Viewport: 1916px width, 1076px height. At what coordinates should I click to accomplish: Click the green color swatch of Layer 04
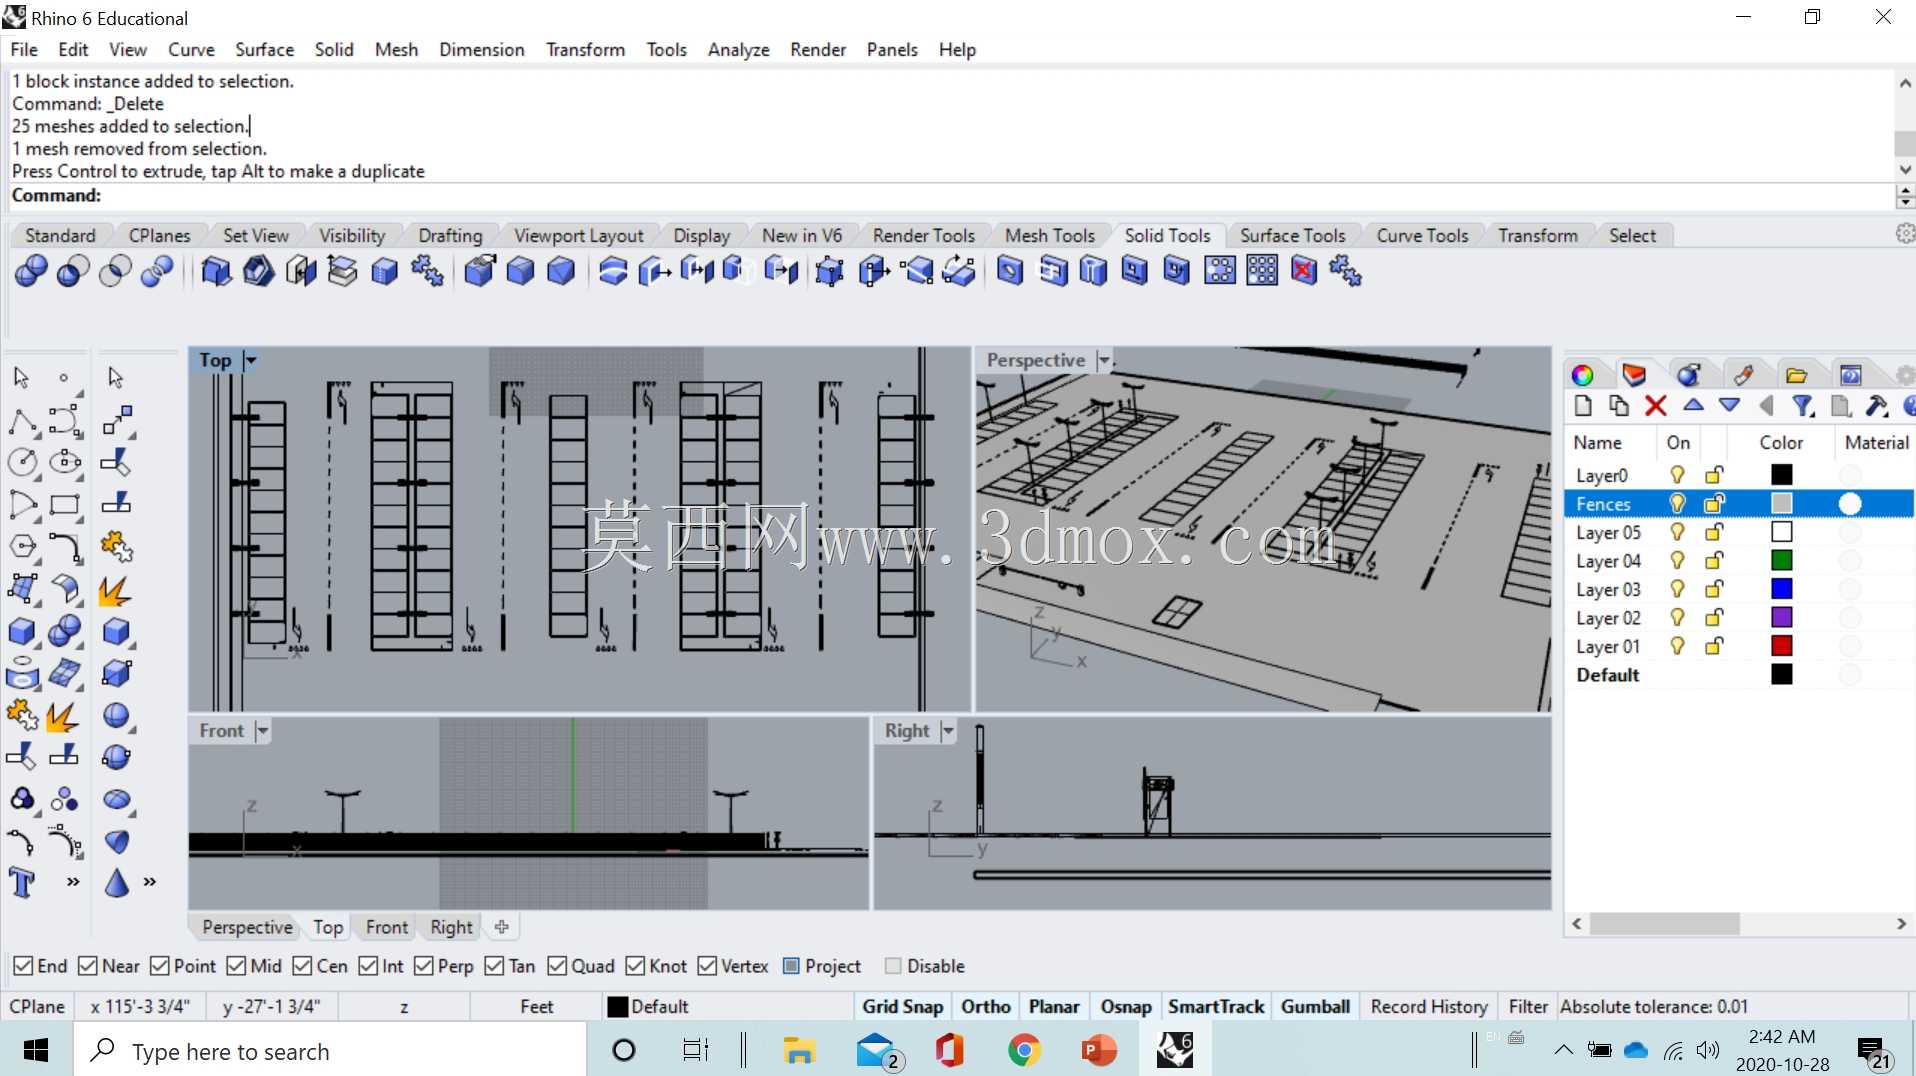pos(1781,560)
